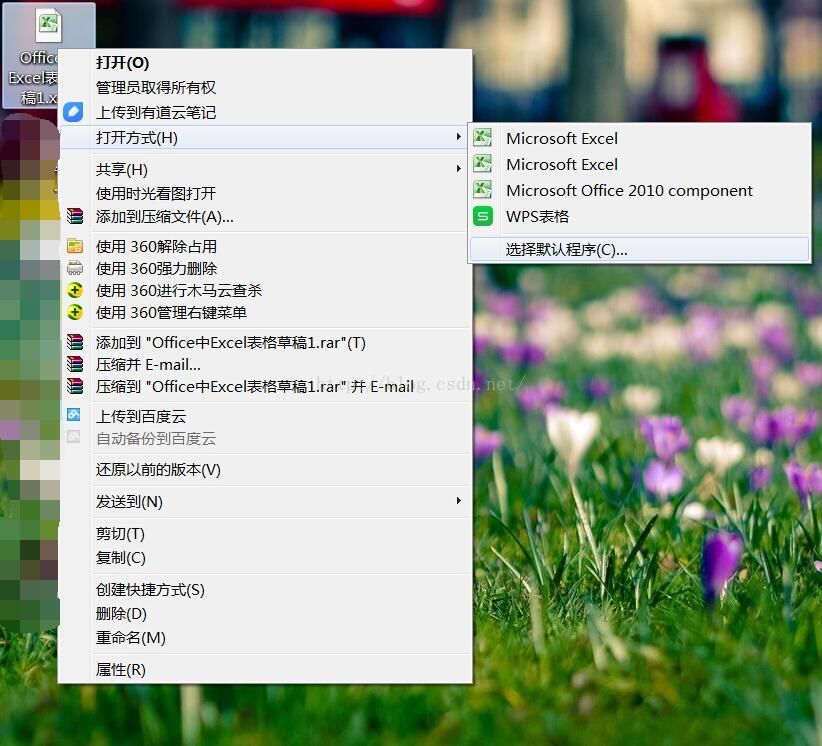Click the green WPS表格 icon

(483, 216)
